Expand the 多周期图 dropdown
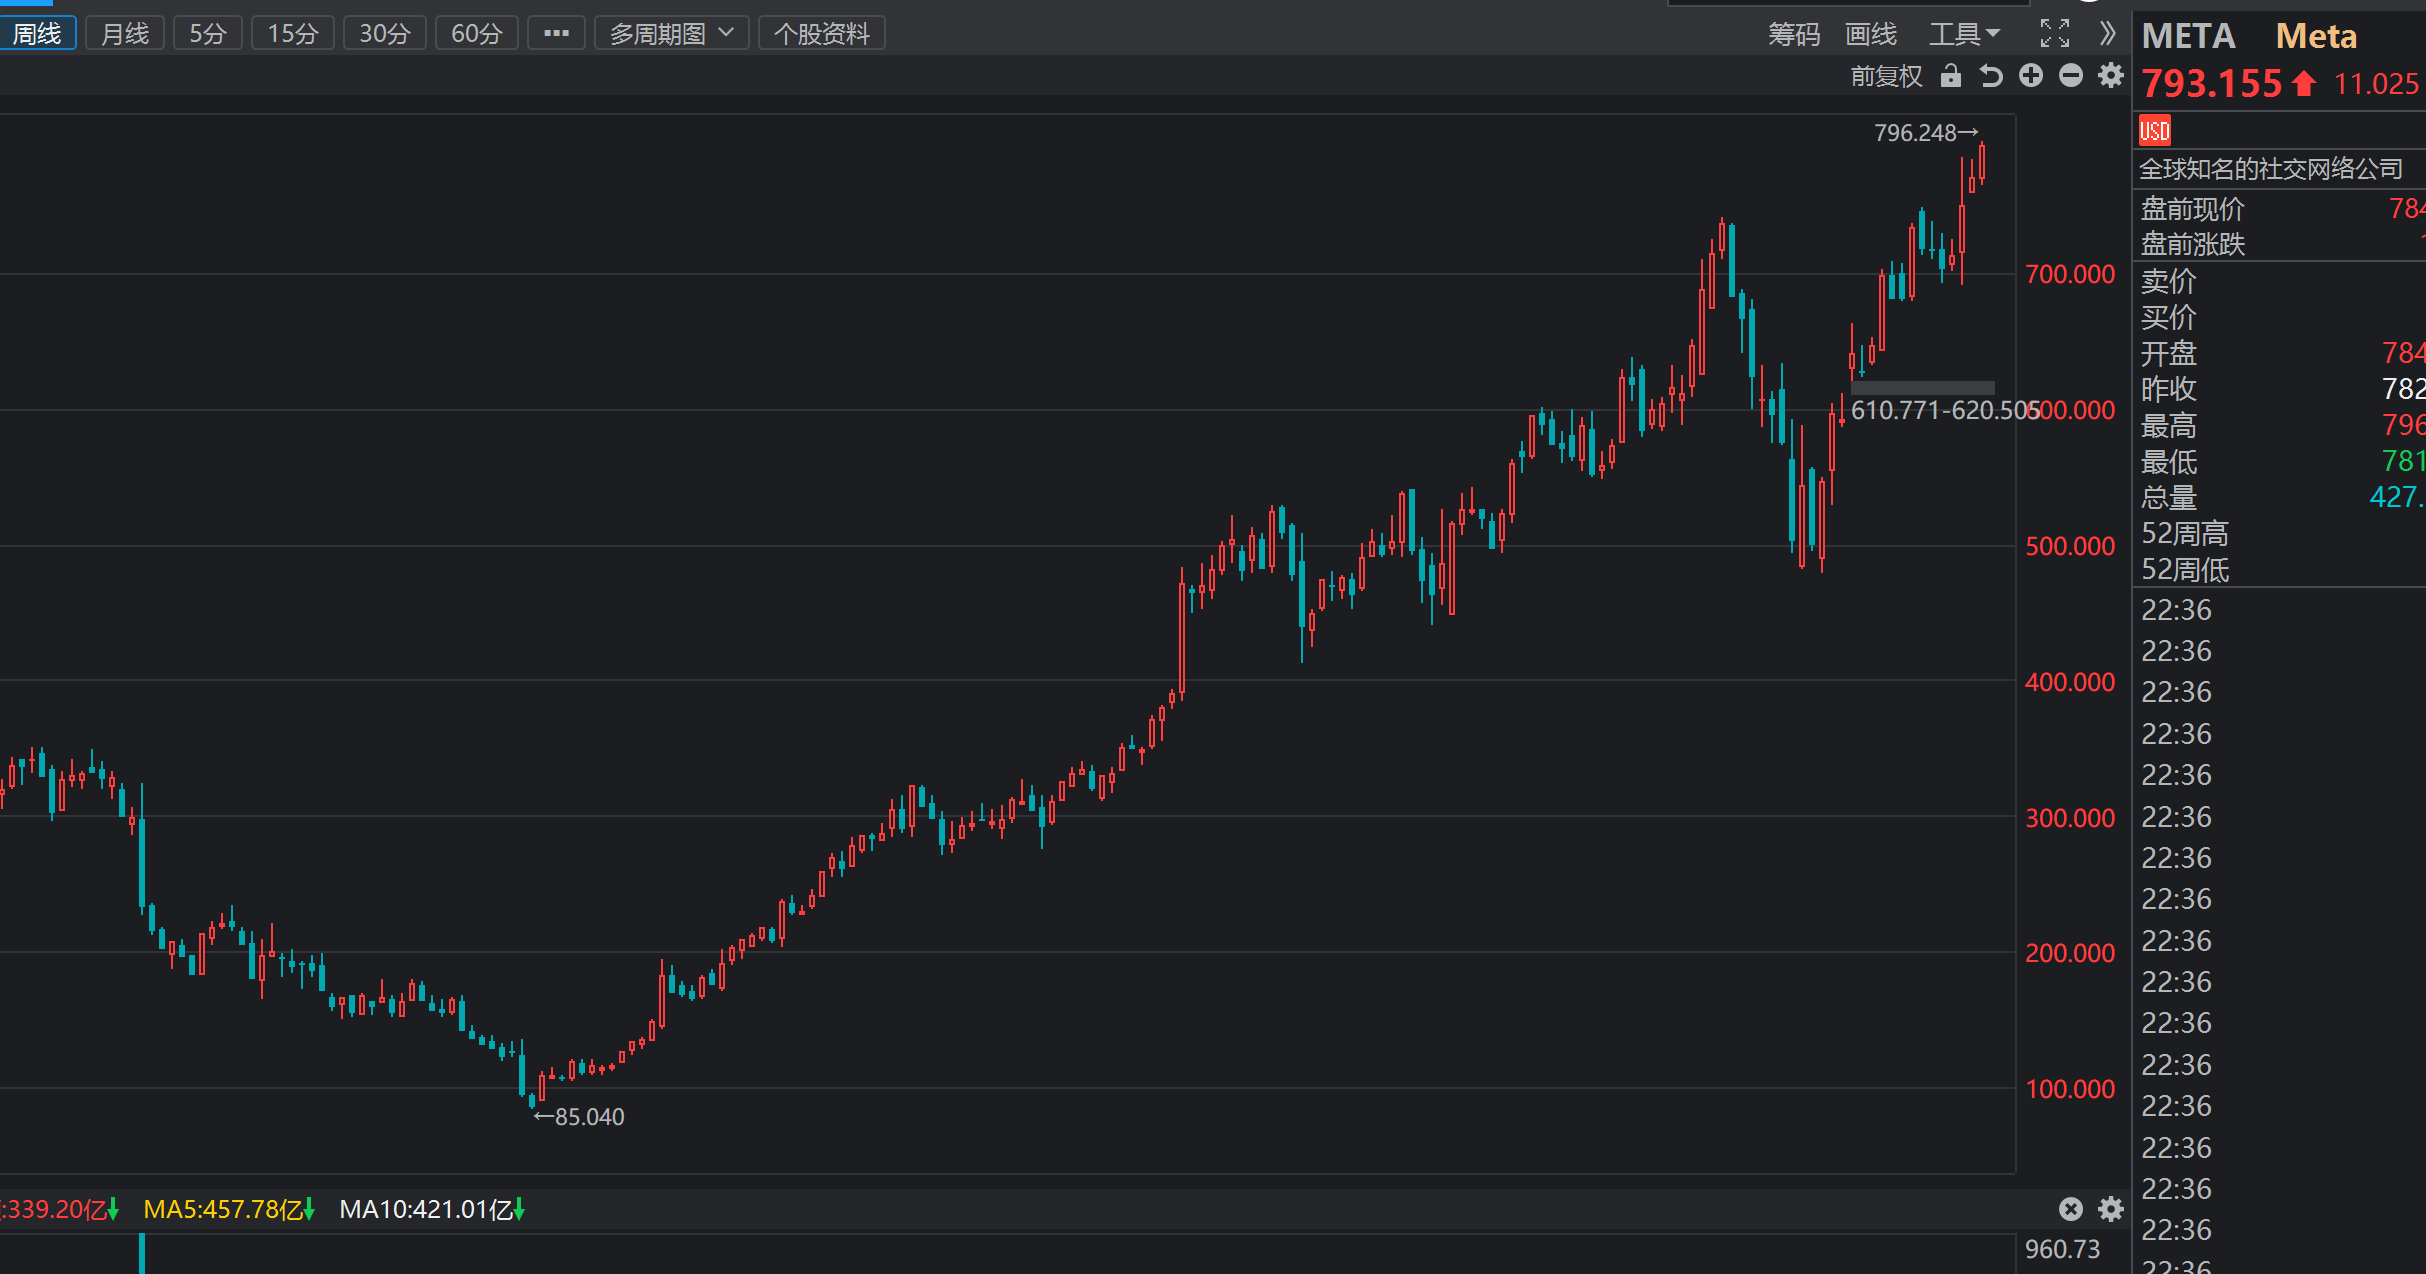The width and height of the screenshot is (2426, 1274). [671, 34]
